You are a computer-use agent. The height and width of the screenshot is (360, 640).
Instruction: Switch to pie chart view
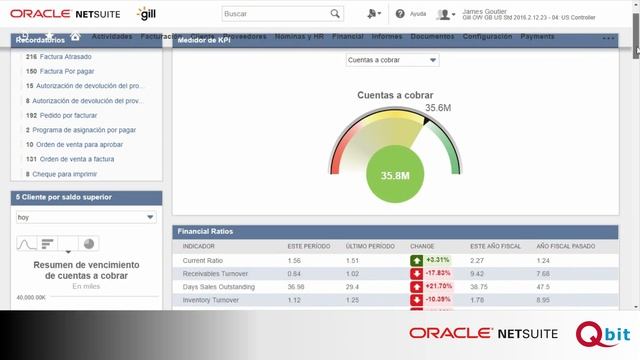point(89,244)
